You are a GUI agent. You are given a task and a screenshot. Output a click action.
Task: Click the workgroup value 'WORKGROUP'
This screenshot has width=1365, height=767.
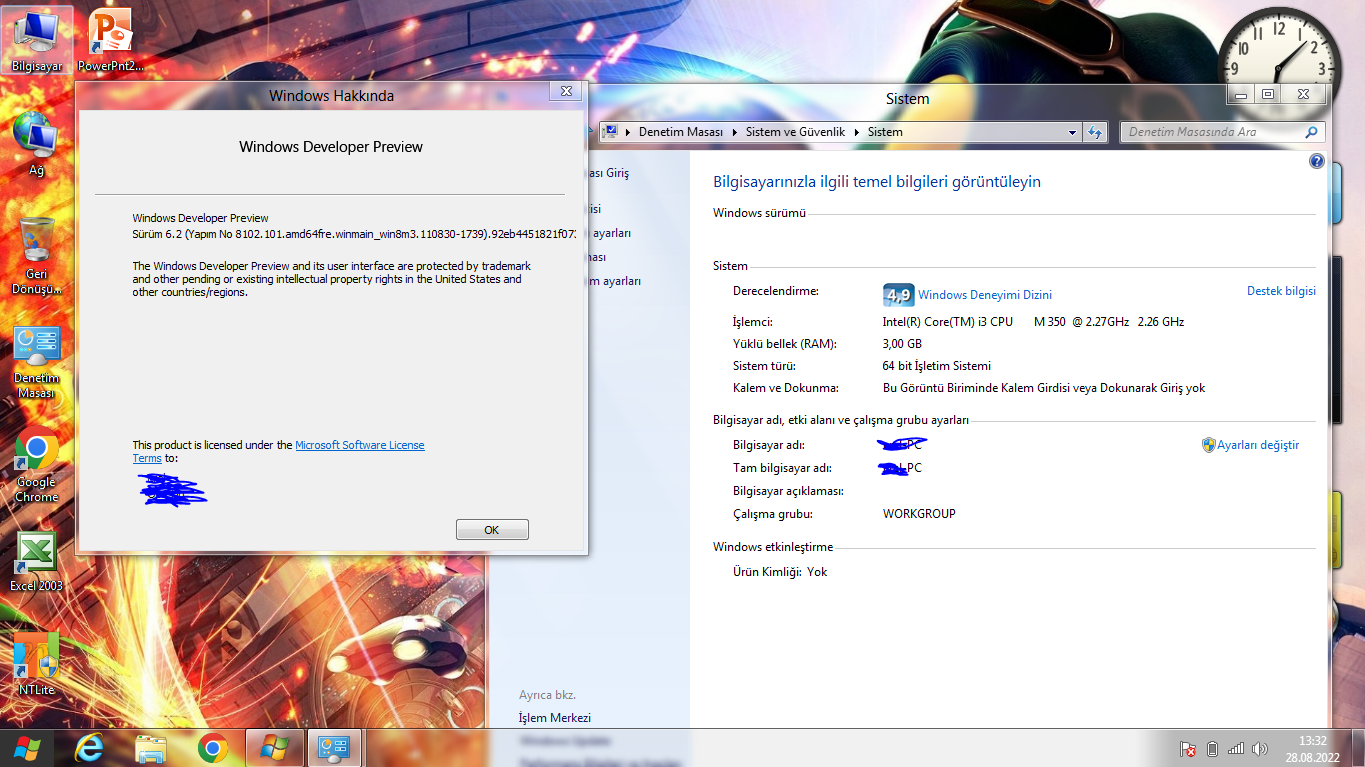[x=919, y=514]
